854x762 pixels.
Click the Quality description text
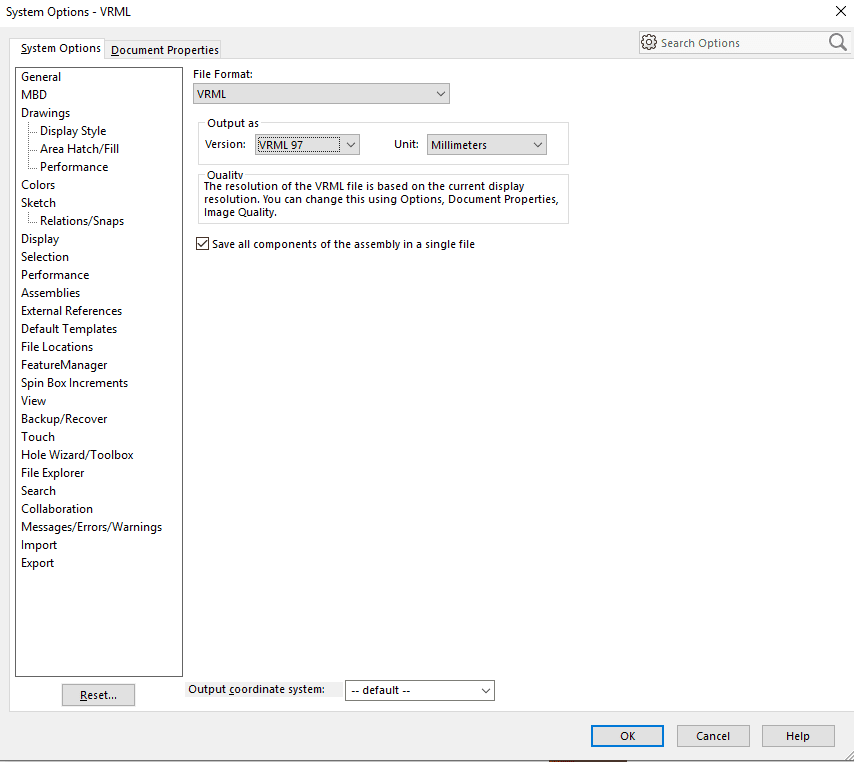tap(381, 199)
